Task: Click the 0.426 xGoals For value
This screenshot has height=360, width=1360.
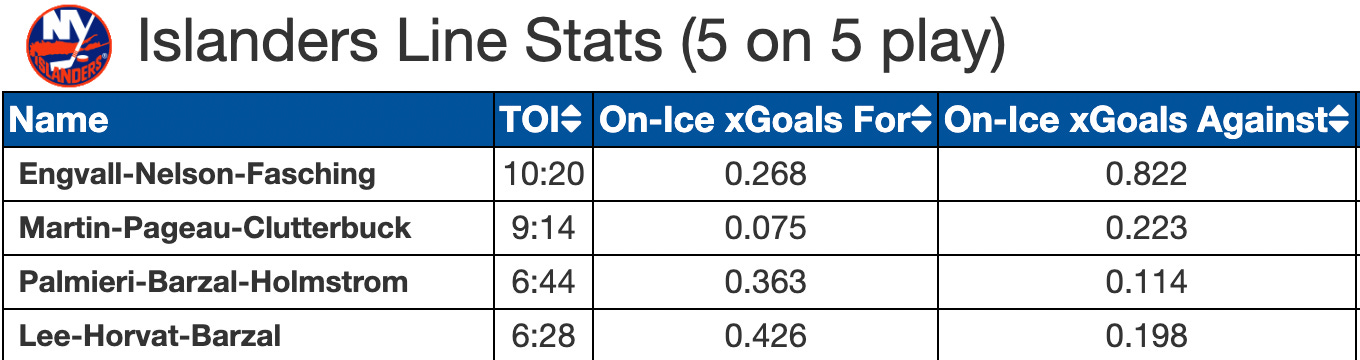Action: [x=765, y=334]
